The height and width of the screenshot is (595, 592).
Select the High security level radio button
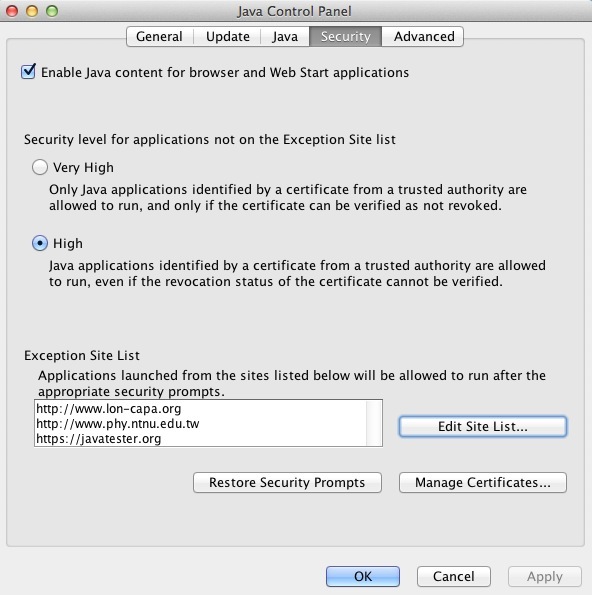point(40,243)
